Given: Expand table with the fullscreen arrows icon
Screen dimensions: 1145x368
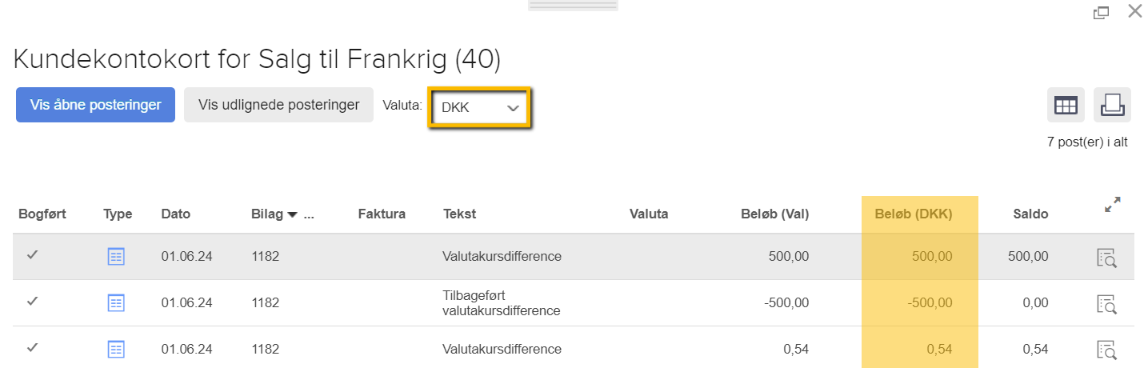Looking at the screenshot, I should pos(1112,205).
